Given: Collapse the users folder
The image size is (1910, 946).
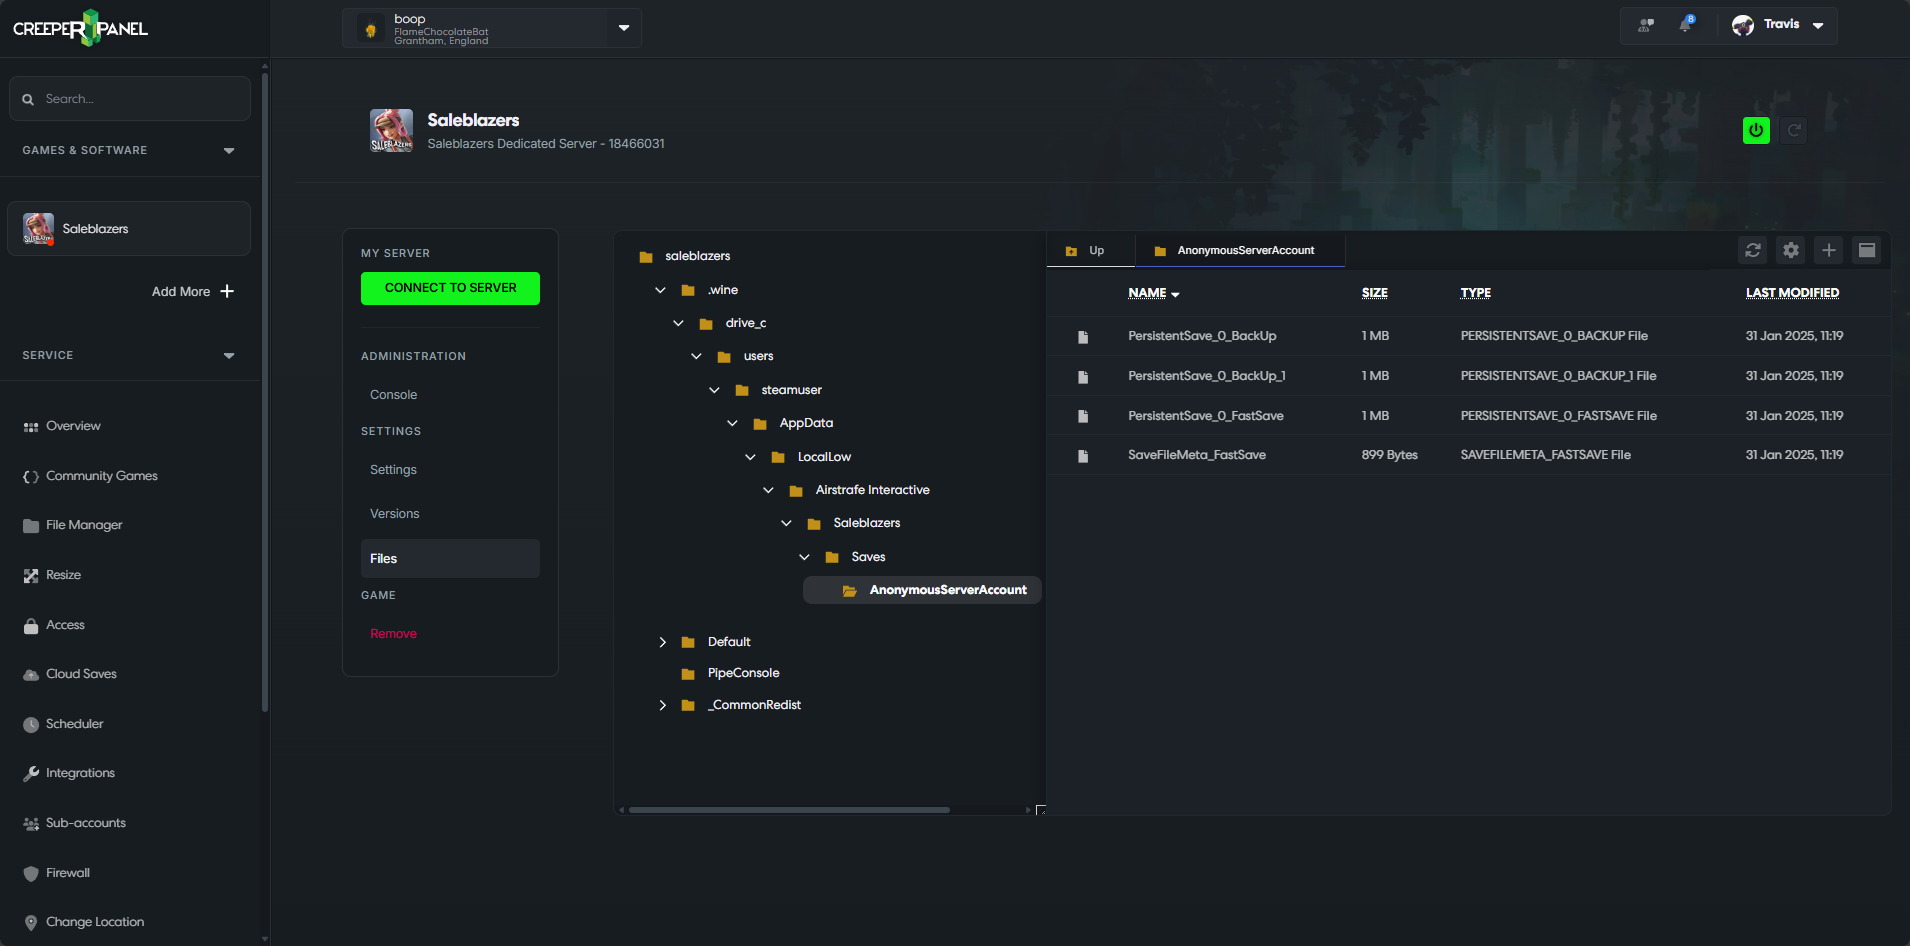Looking at the screenshot, I should [x=696, y=356].
